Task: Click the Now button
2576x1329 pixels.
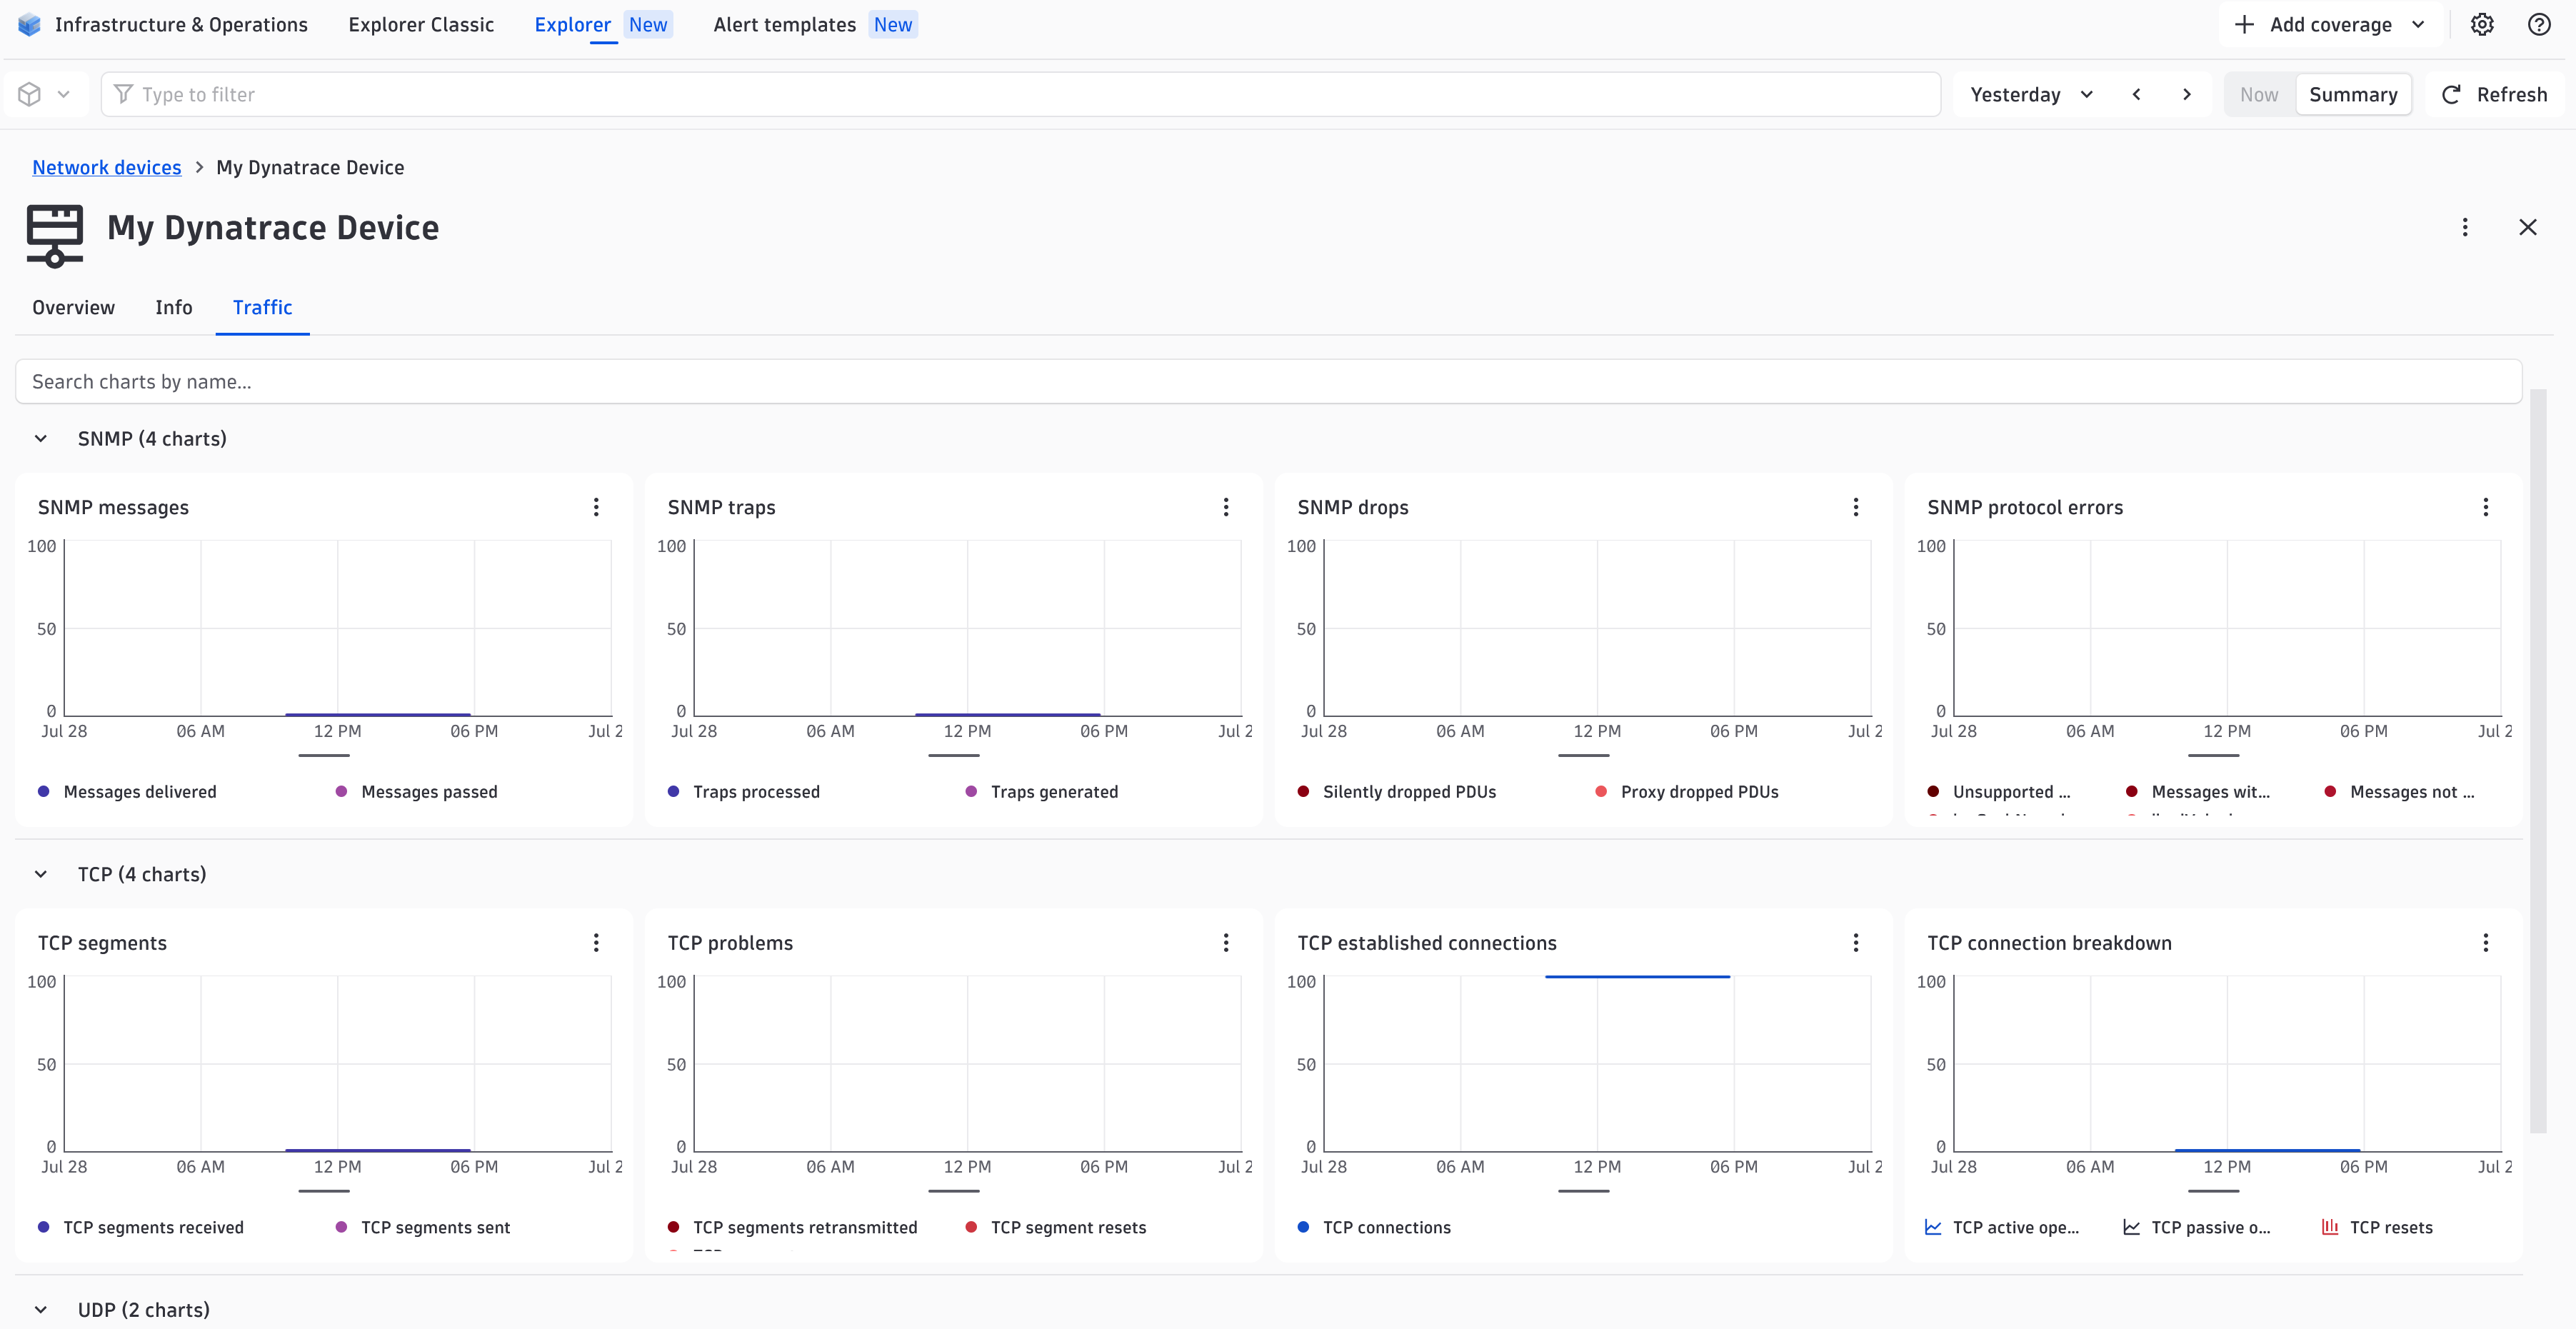Action: tap(2259, 95)
